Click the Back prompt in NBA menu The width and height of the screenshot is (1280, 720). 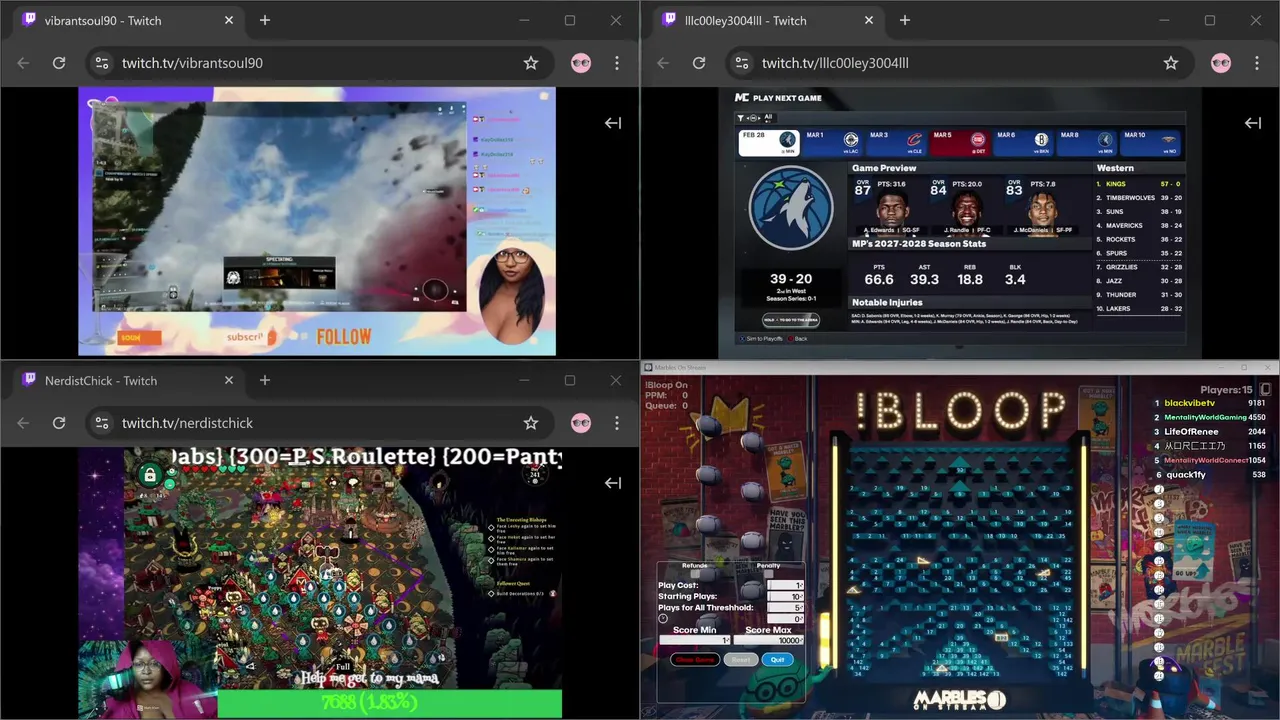798,339
